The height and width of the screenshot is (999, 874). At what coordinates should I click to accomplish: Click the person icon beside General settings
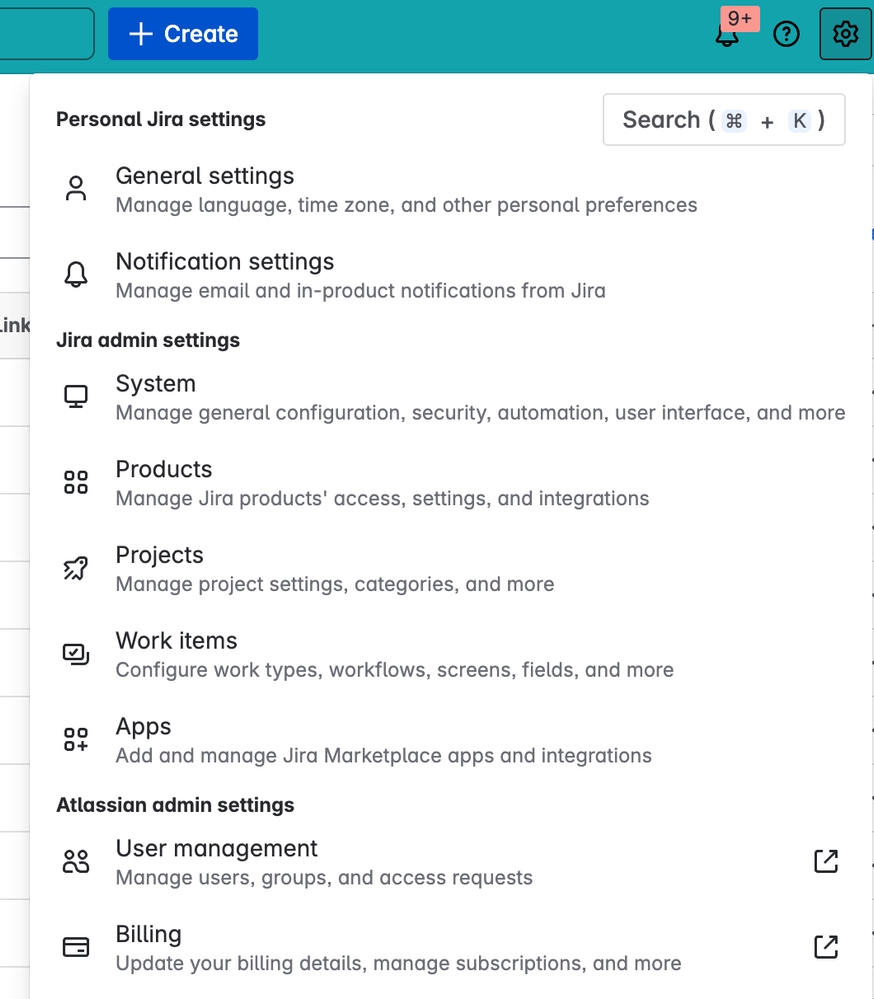tap(75, 187)
